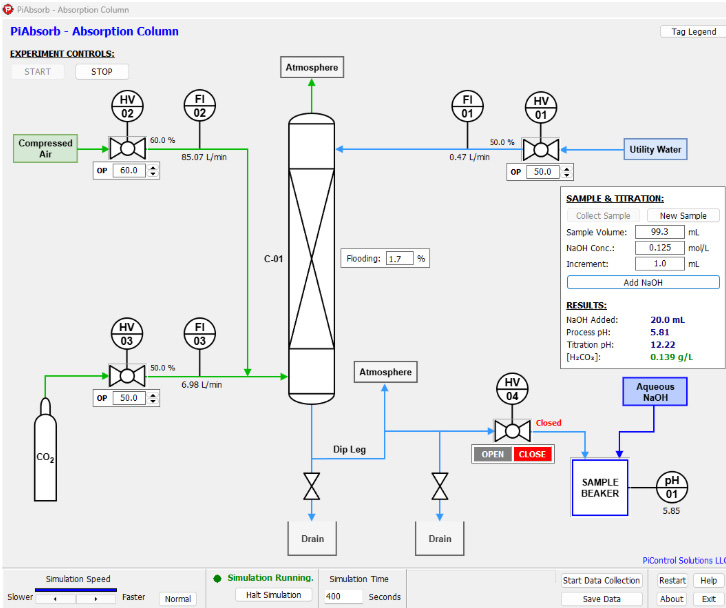
Task: Click the HV 03 OP field showing 50.0
Action: coord(130,398)
